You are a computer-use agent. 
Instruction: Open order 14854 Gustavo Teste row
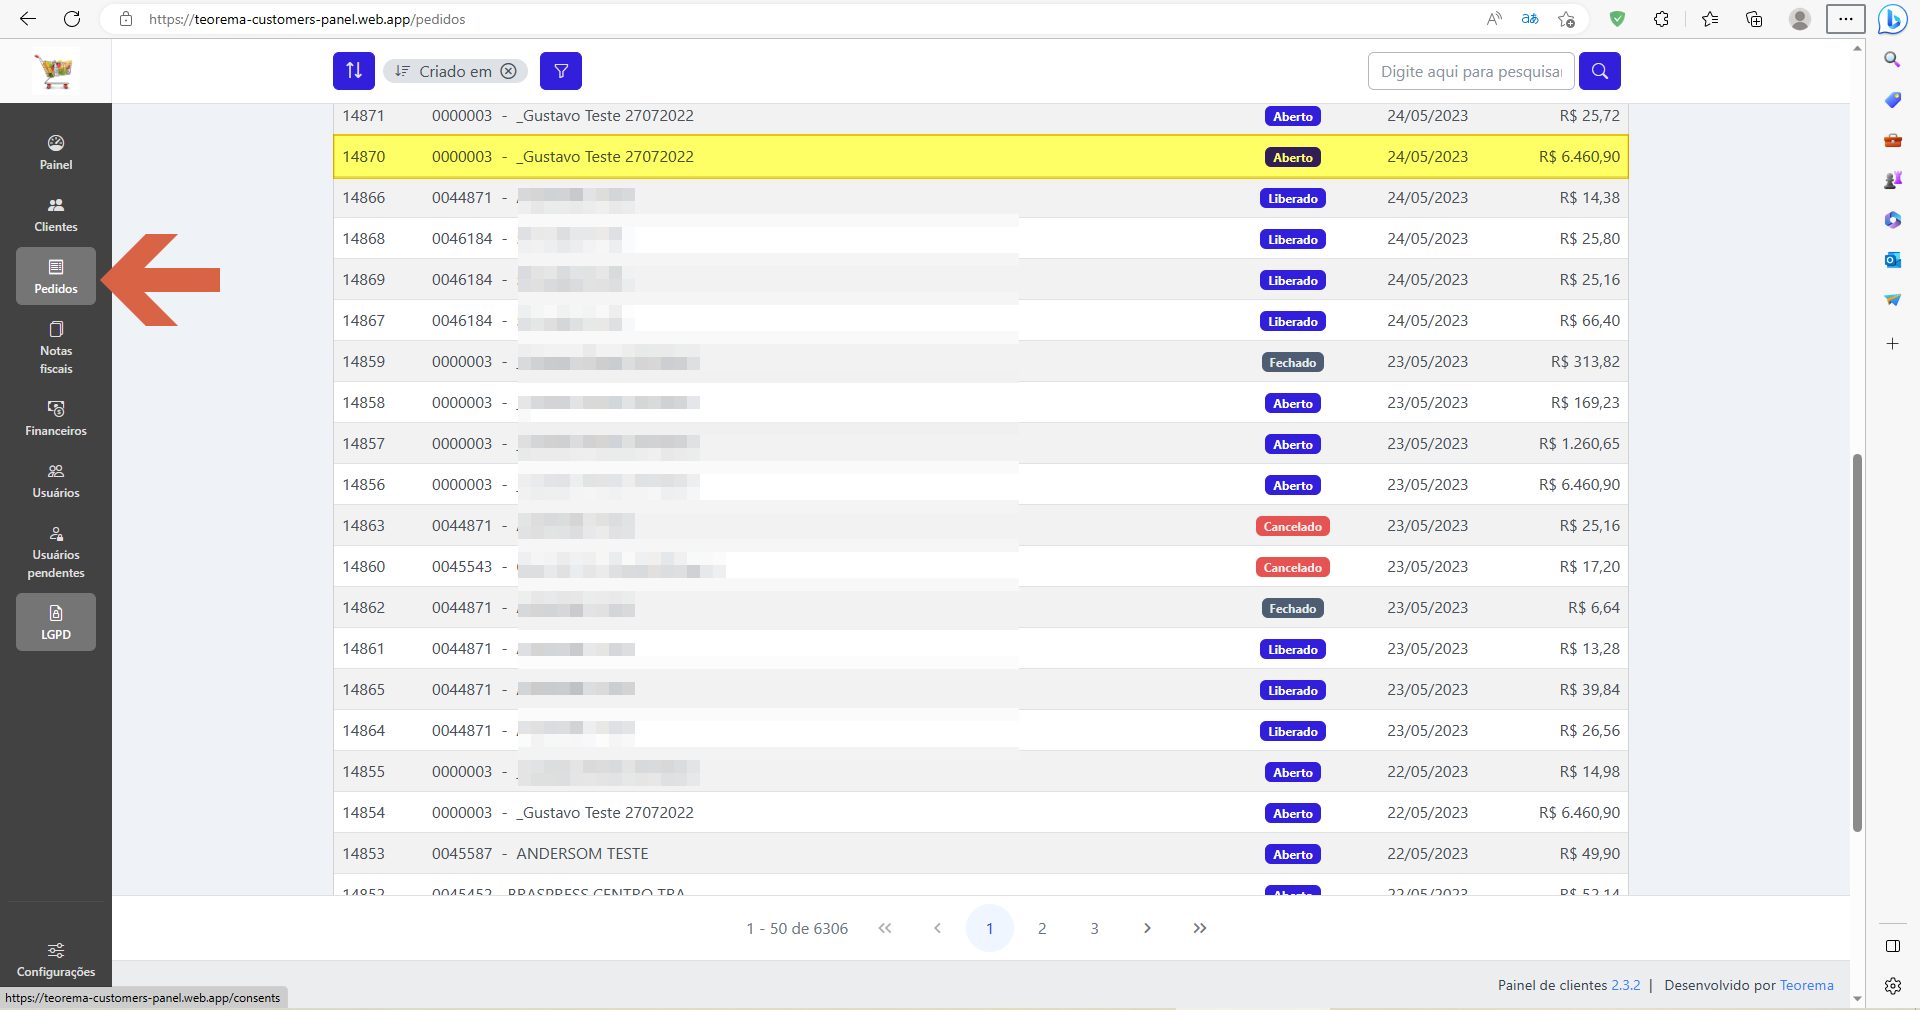click(x=981, y=813)
